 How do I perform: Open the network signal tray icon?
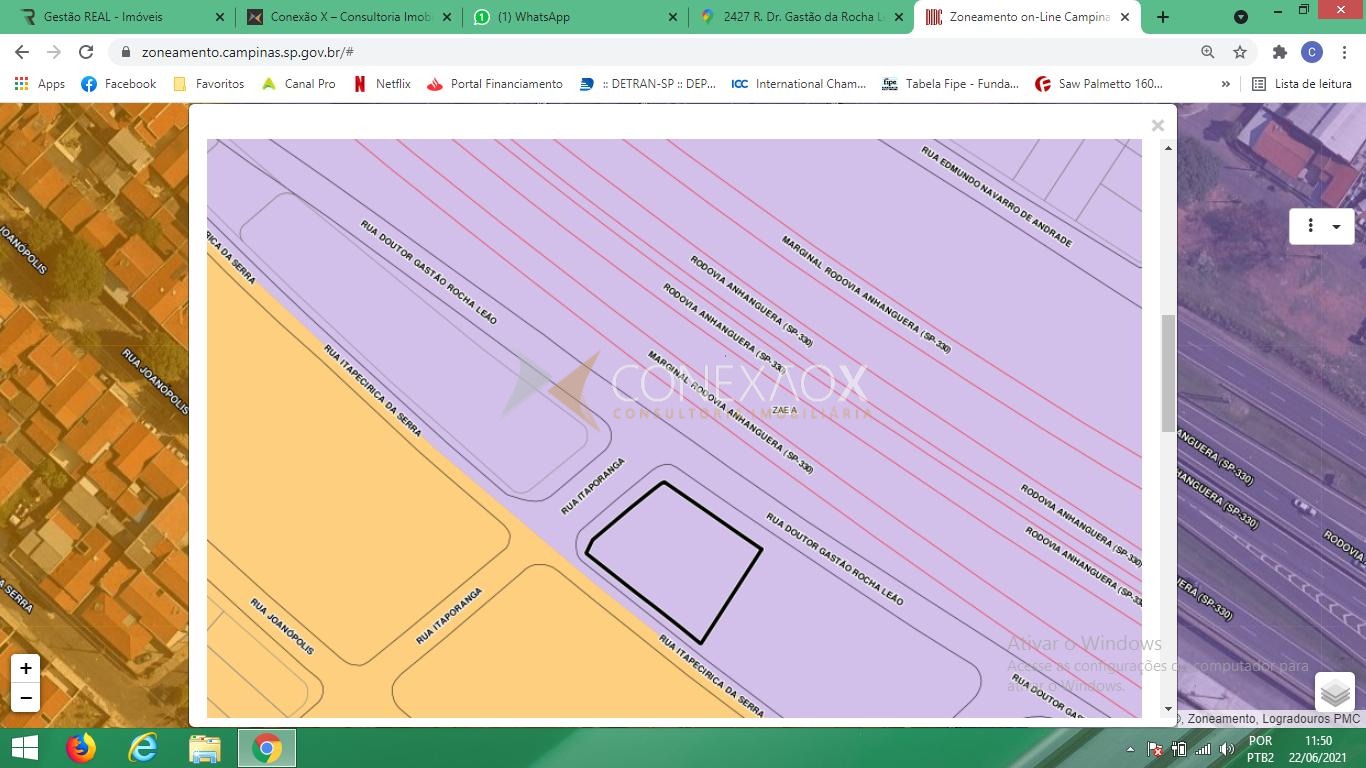coord(1203,749)
